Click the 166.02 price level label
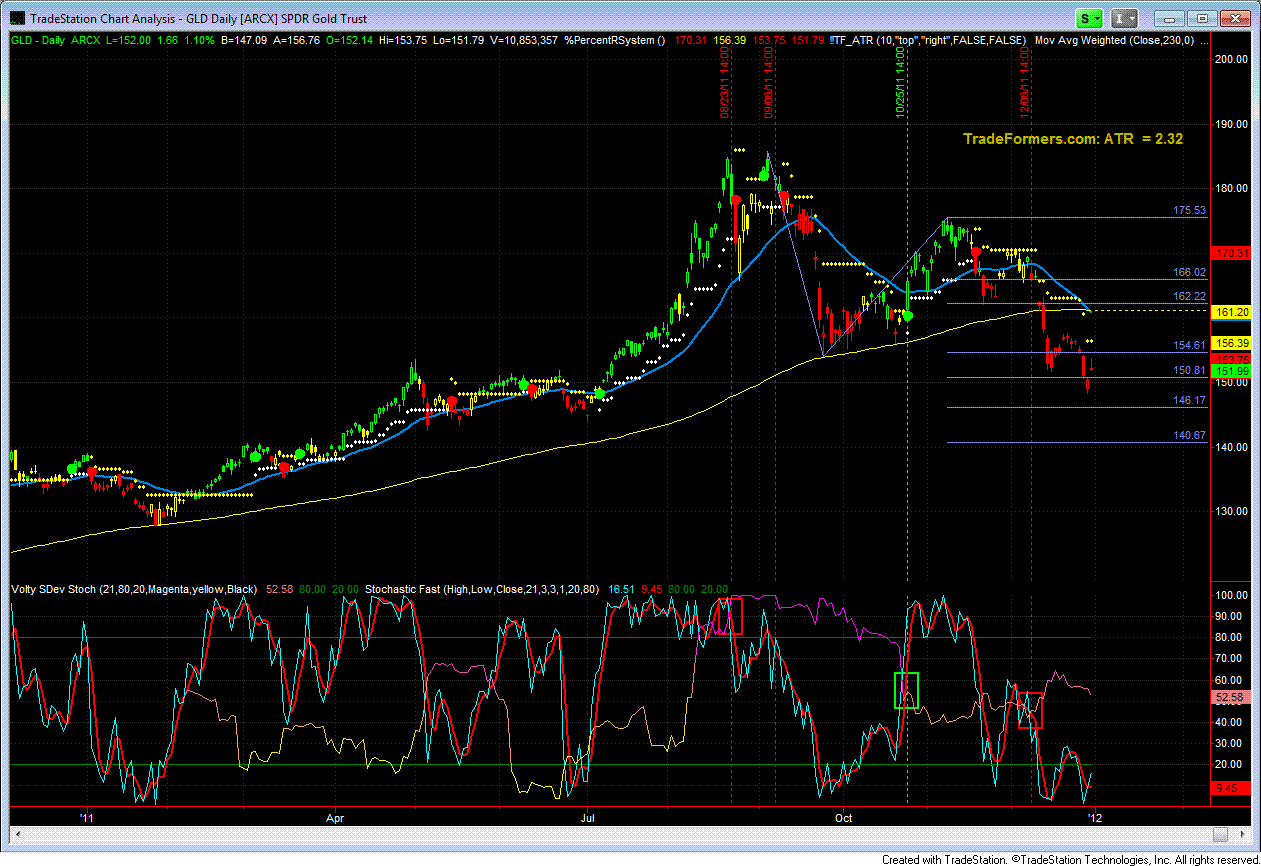The image size is (1261, 866). [1190, 272]
